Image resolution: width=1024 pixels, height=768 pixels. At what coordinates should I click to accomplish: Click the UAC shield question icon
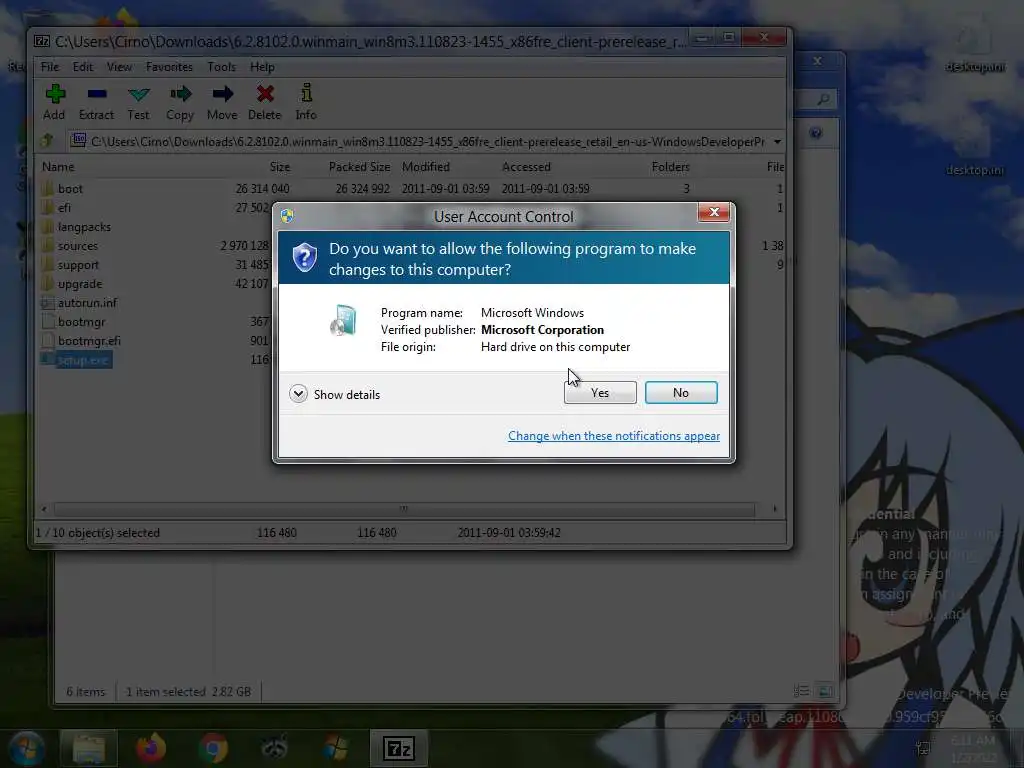(304, 257)
